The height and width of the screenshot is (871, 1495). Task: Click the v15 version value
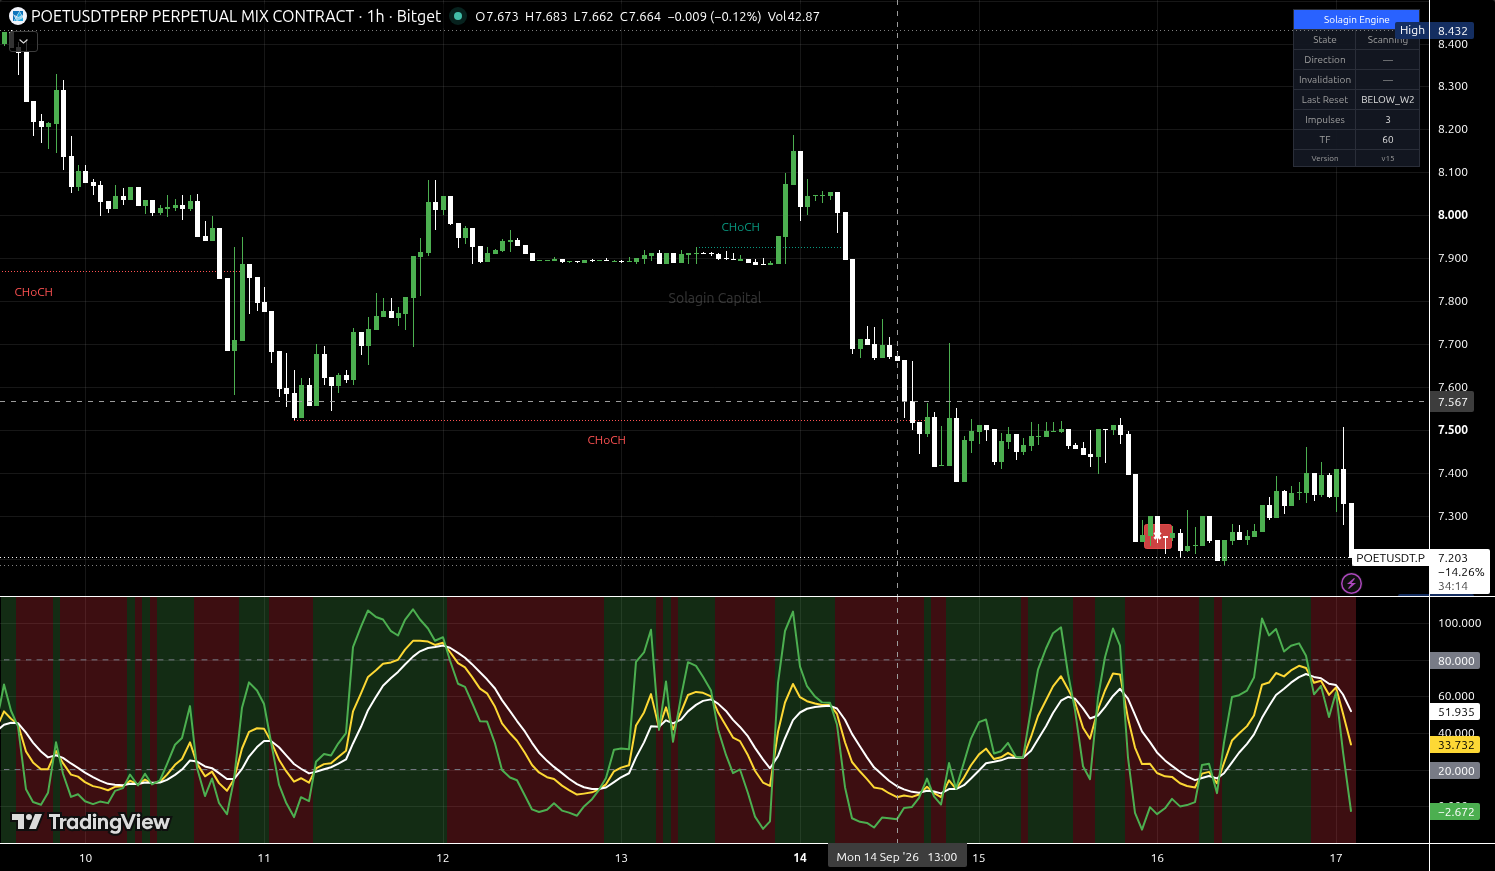click(1387, 158)
